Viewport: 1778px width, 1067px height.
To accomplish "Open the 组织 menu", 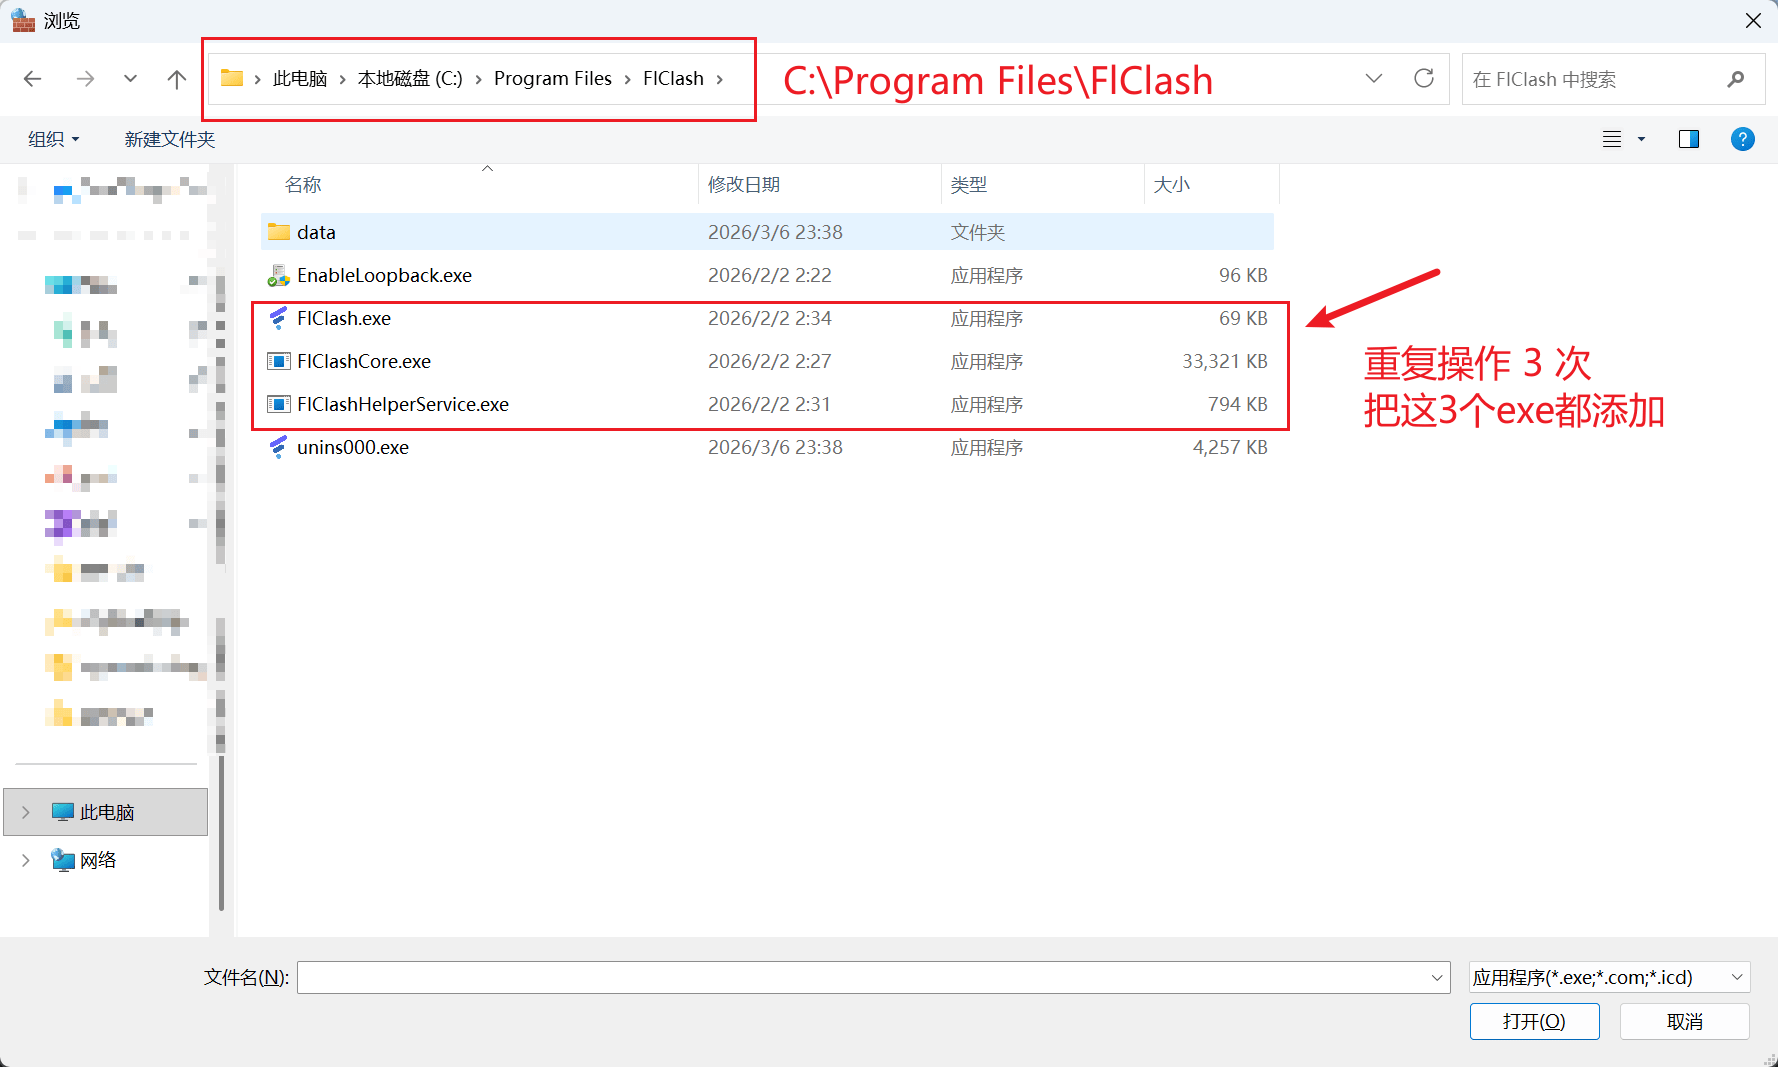I will tap(53, 139).
